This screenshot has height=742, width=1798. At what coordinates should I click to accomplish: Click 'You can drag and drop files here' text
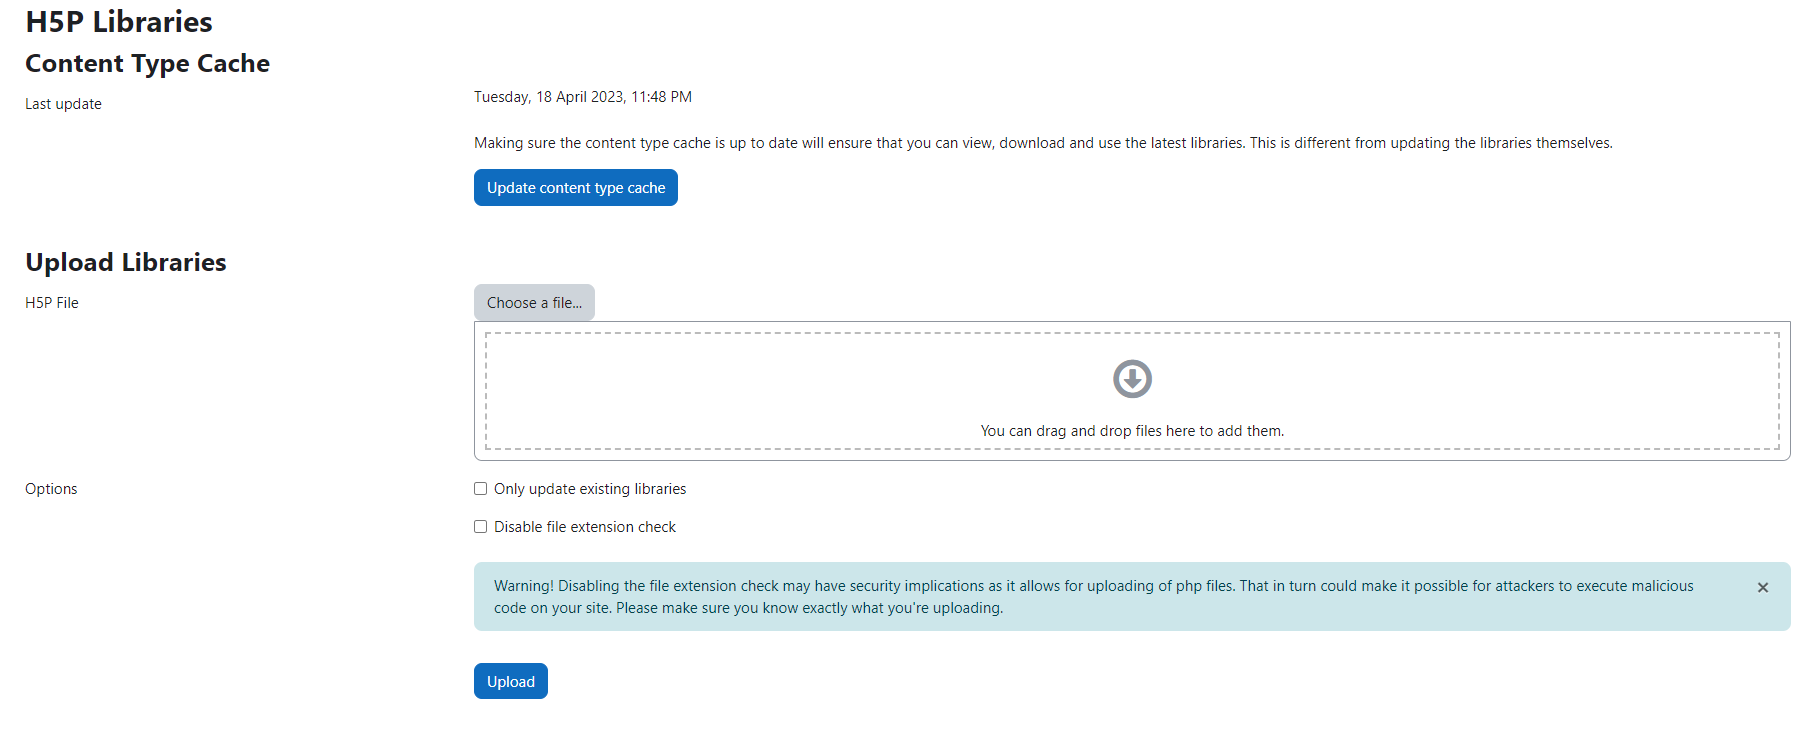click(x=1132, y=431)
